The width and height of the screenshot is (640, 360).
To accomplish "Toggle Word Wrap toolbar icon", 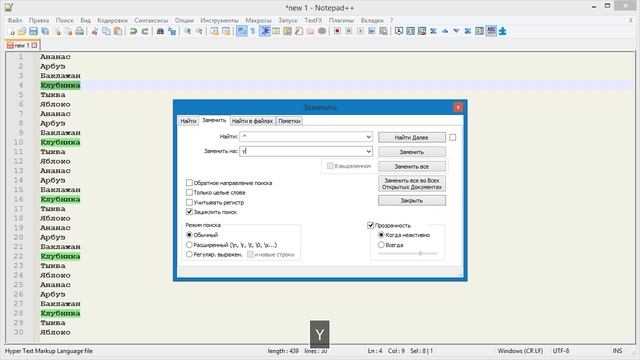I will (242, 31).
